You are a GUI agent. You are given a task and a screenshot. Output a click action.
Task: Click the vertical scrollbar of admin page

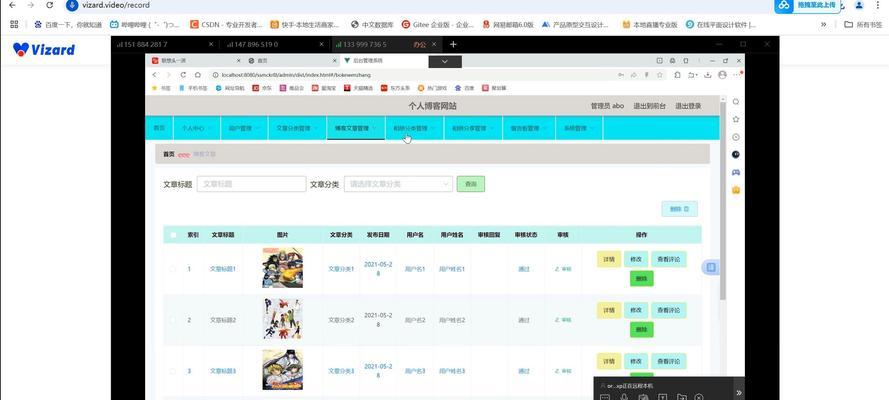(x=723, y=201)
